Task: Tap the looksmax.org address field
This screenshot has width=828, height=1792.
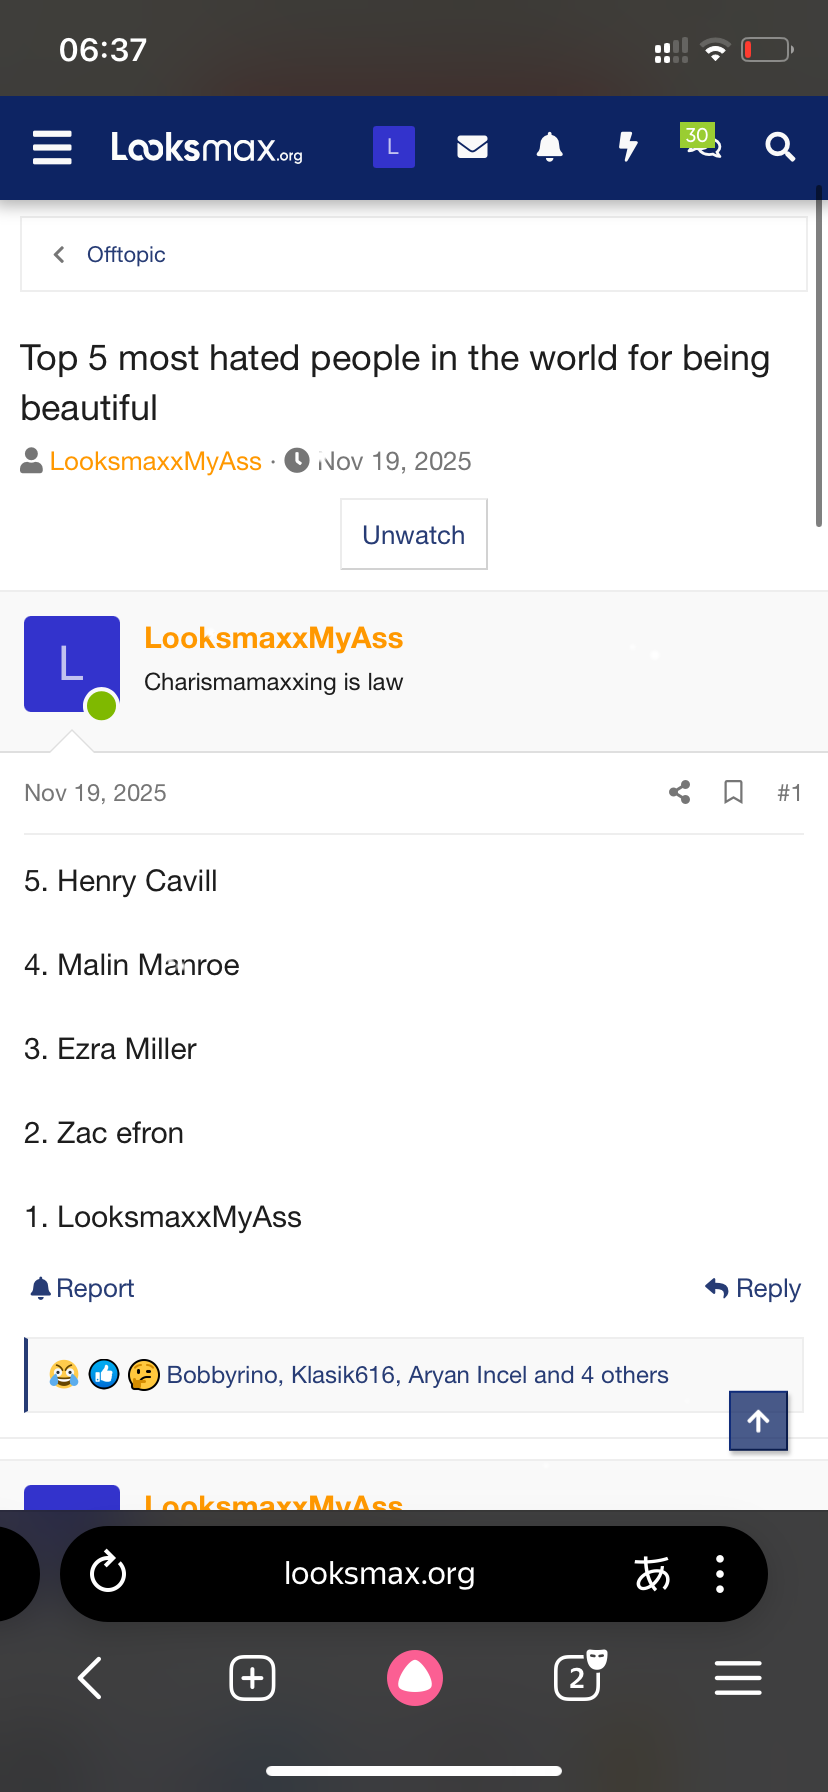Action: (x=380, y=1574)
